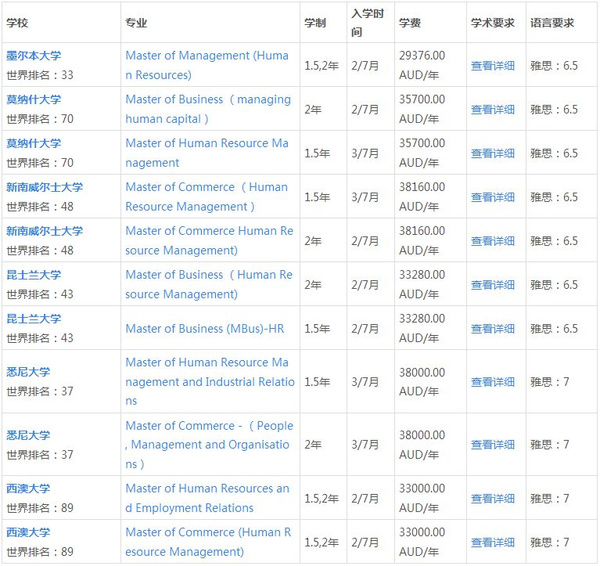Open Human Resource Management and Industrial Relations program

(x=210, y=382)
